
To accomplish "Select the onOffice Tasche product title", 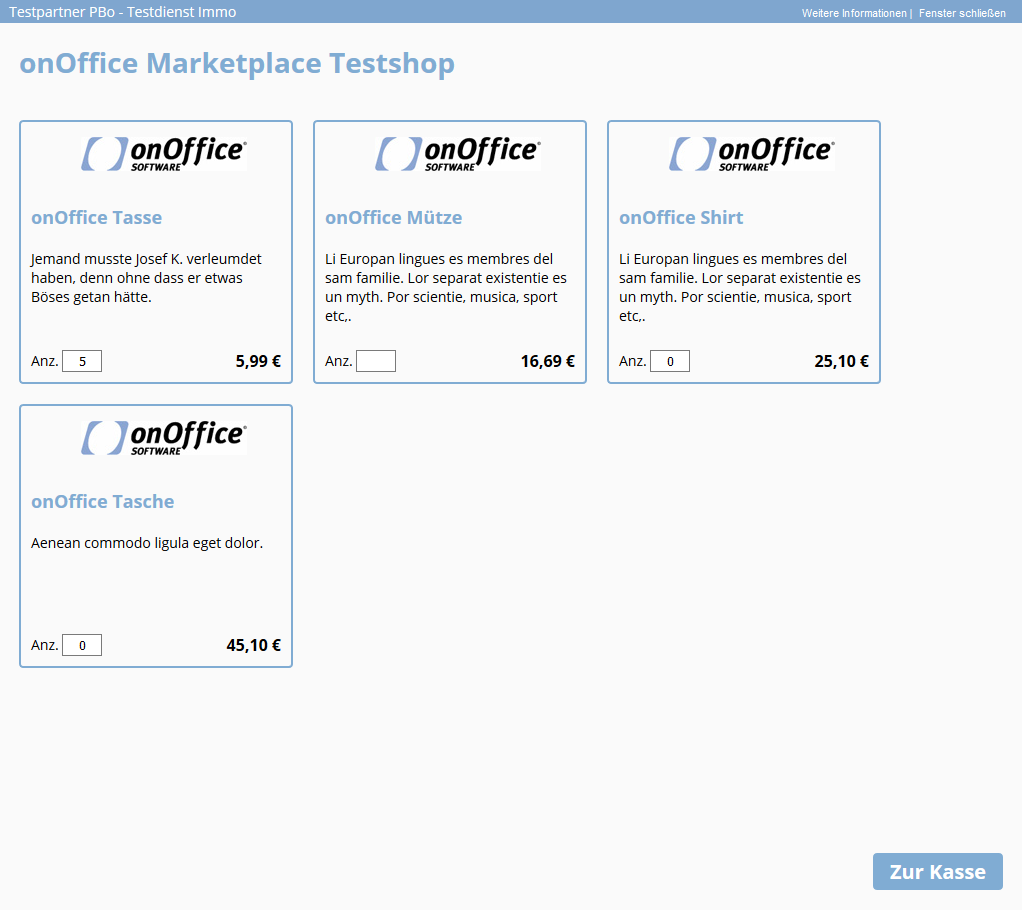I will coord(103,502).
